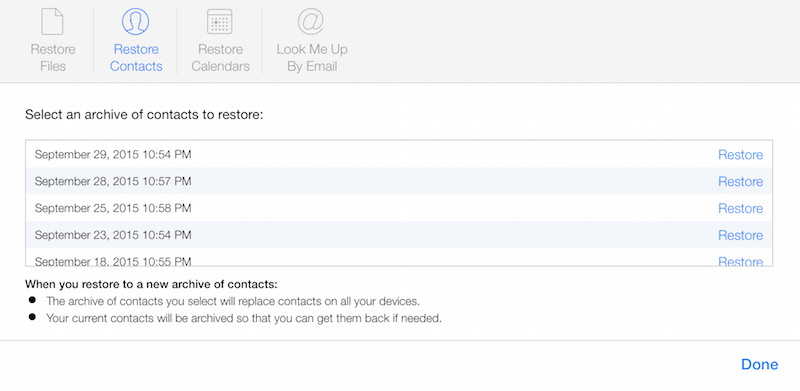Open the Restore Calendars tab label
Screen dimensions: 800x391
click(220, 58)
